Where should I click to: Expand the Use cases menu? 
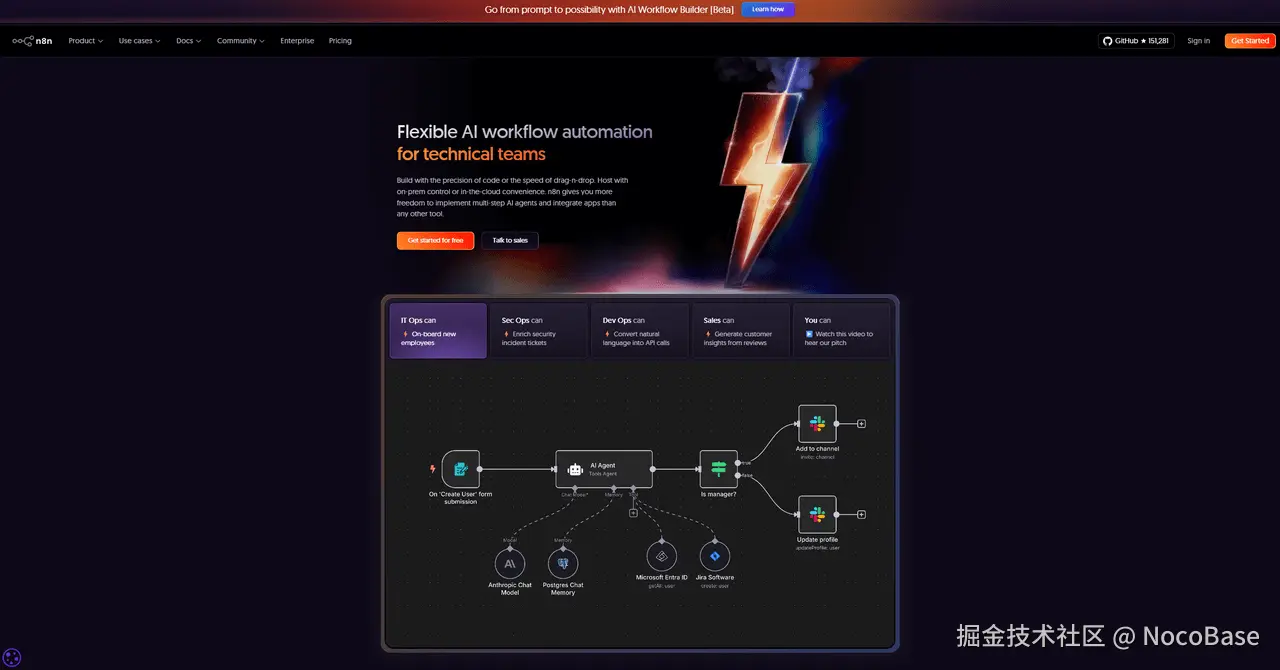139,41
